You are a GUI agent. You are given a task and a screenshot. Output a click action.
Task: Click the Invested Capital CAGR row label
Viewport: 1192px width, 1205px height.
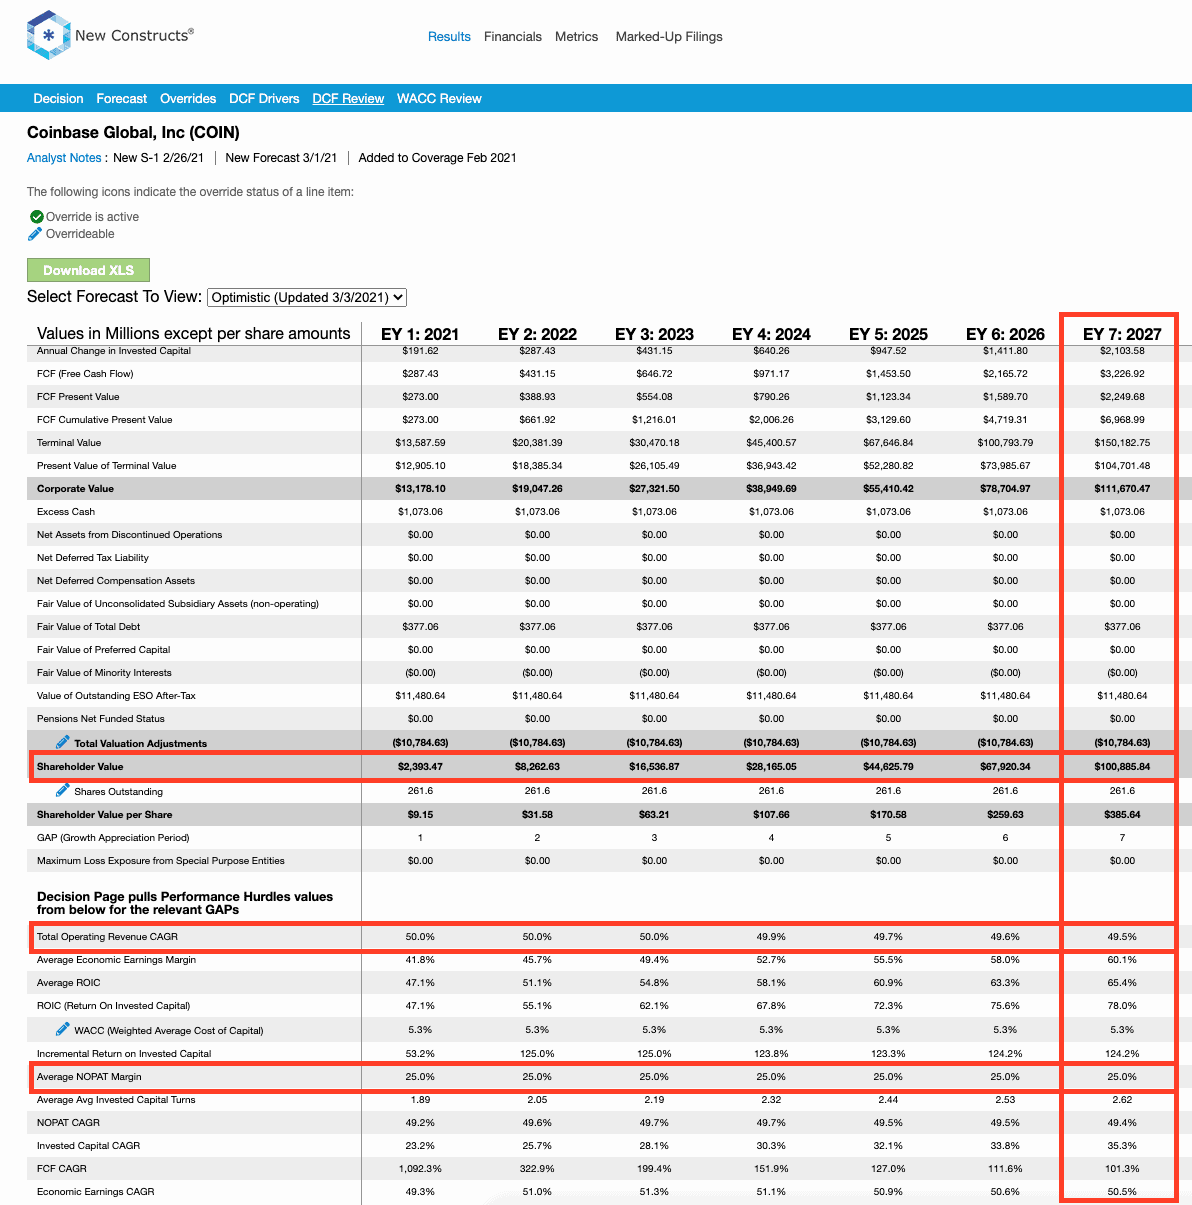[89, 1146]
